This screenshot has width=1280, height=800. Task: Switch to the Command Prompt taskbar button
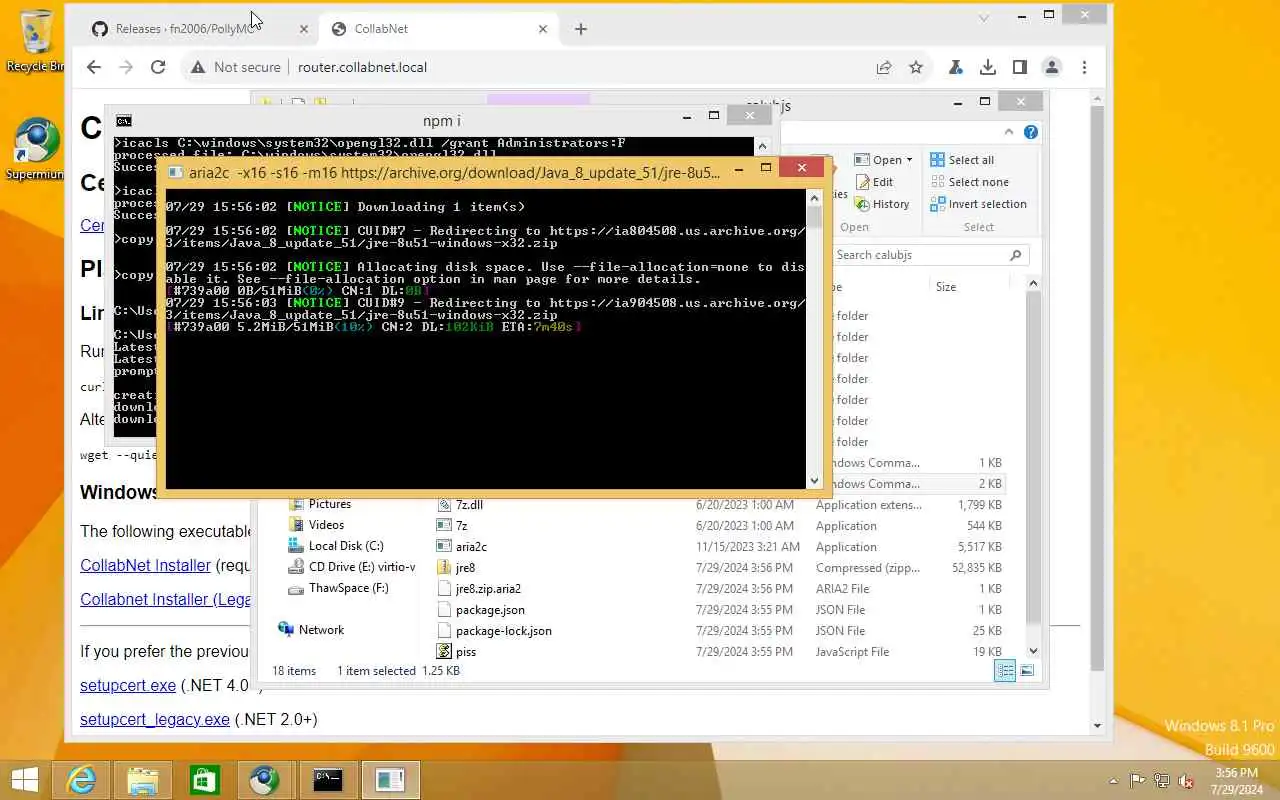(328, 779)
